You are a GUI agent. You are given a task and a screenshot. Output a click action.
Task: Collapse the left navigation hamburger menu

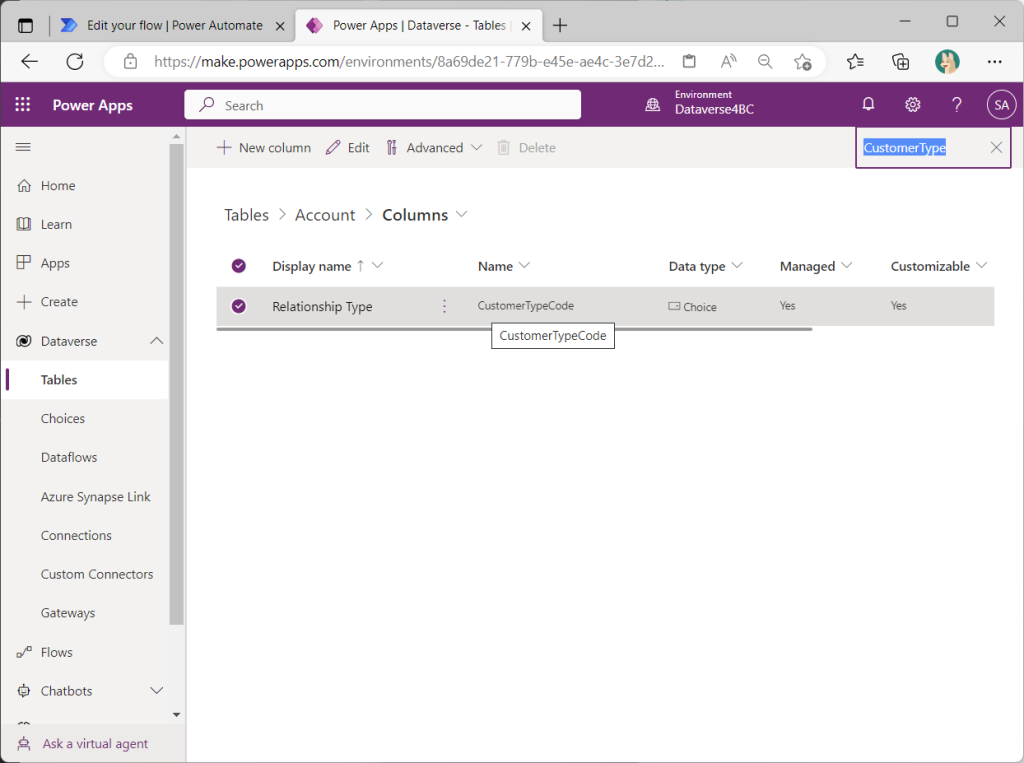click(23, 147)
